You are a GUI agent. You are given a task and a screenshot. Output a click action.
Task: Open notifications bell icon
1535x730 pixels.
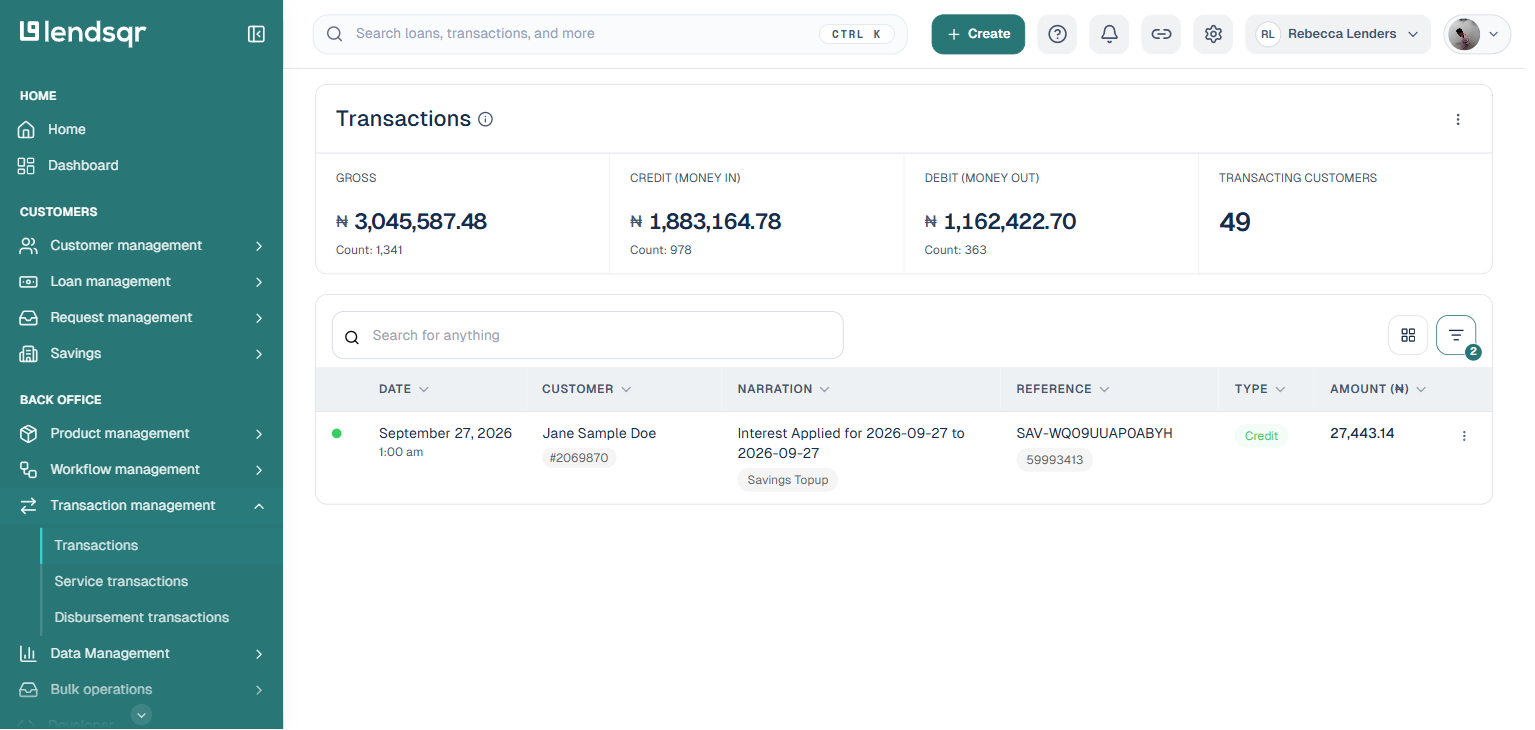coord(1109,34)
